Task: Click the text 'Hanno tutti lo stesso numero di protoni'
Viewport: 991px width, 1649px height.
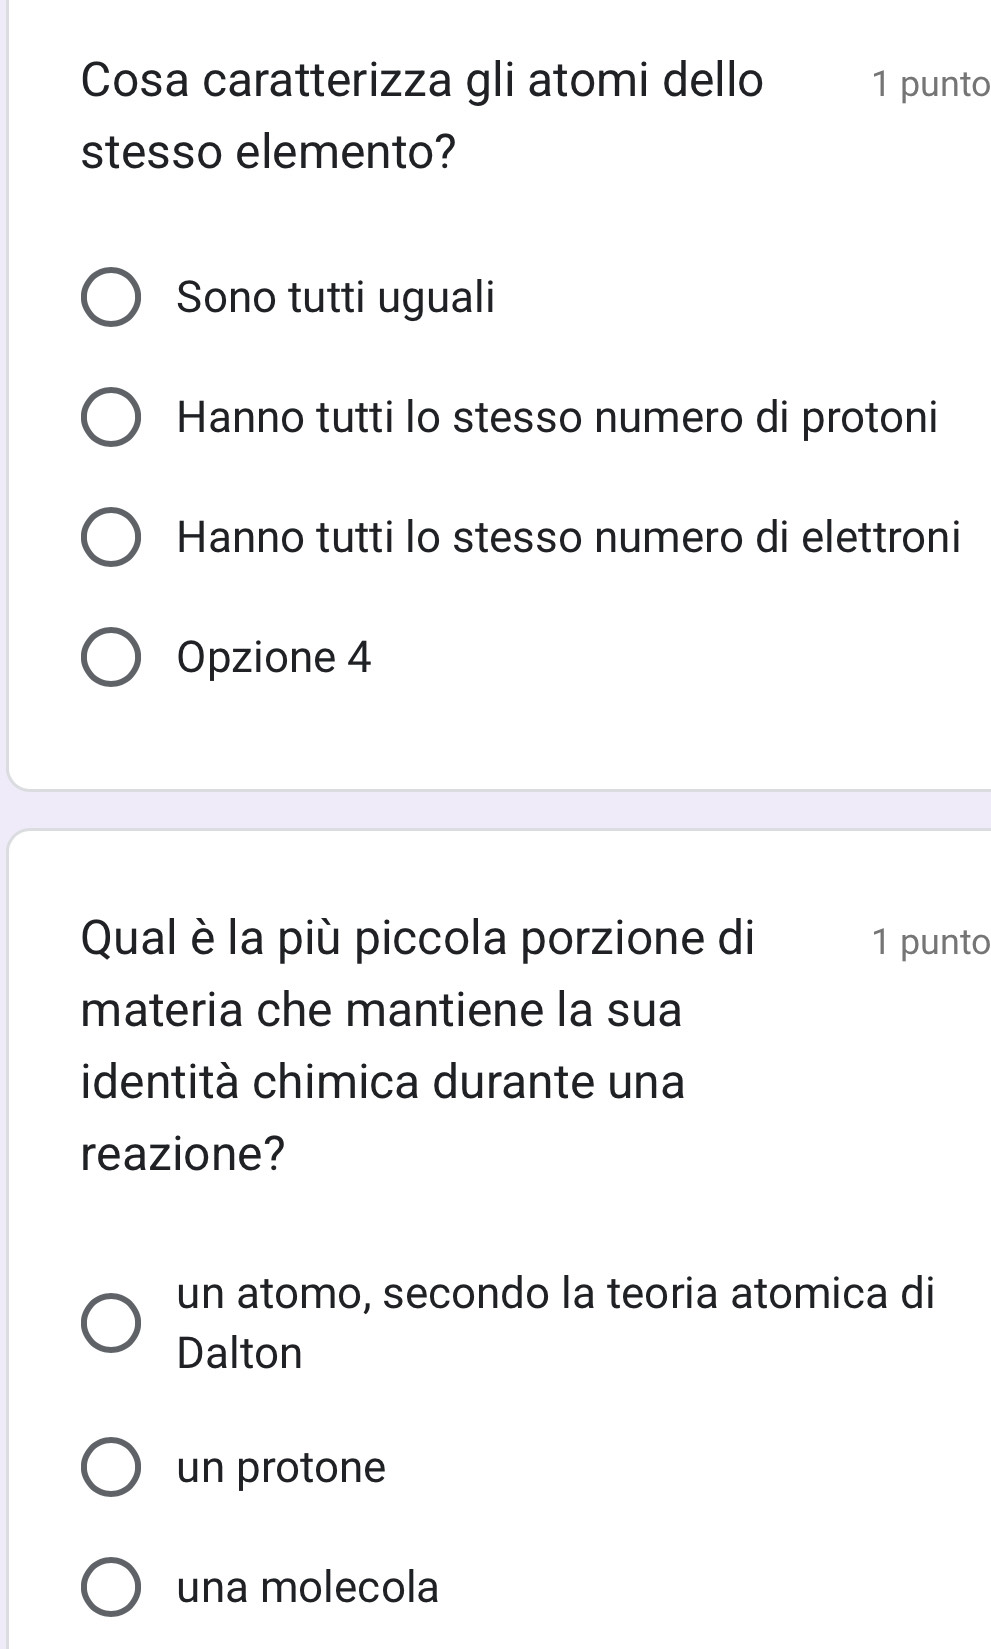Action: pos(557,418)
